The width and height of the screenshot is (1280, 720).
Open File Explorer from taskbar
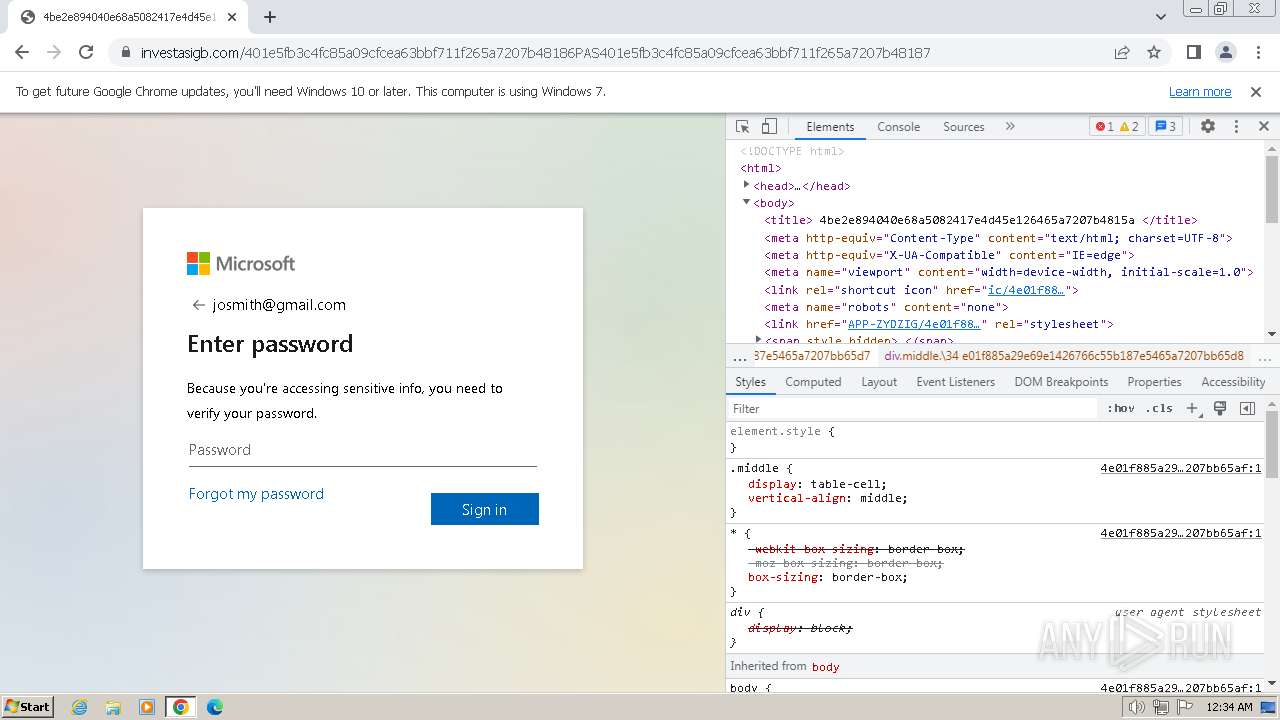pos(113,707)
